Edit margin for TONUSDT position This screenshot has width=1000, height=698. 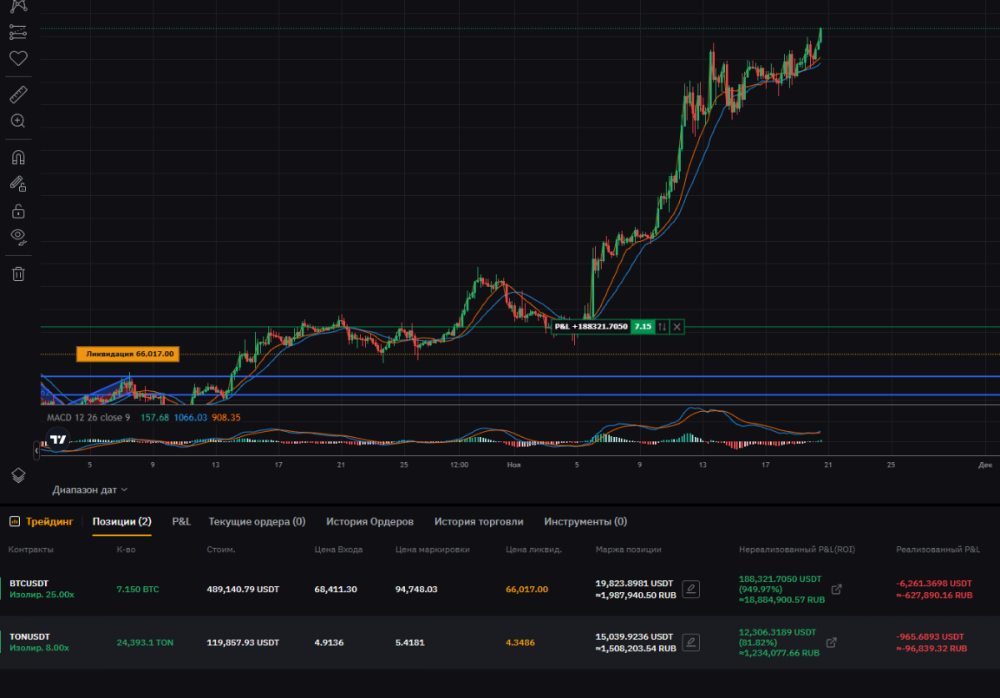[x=691, y=642]
